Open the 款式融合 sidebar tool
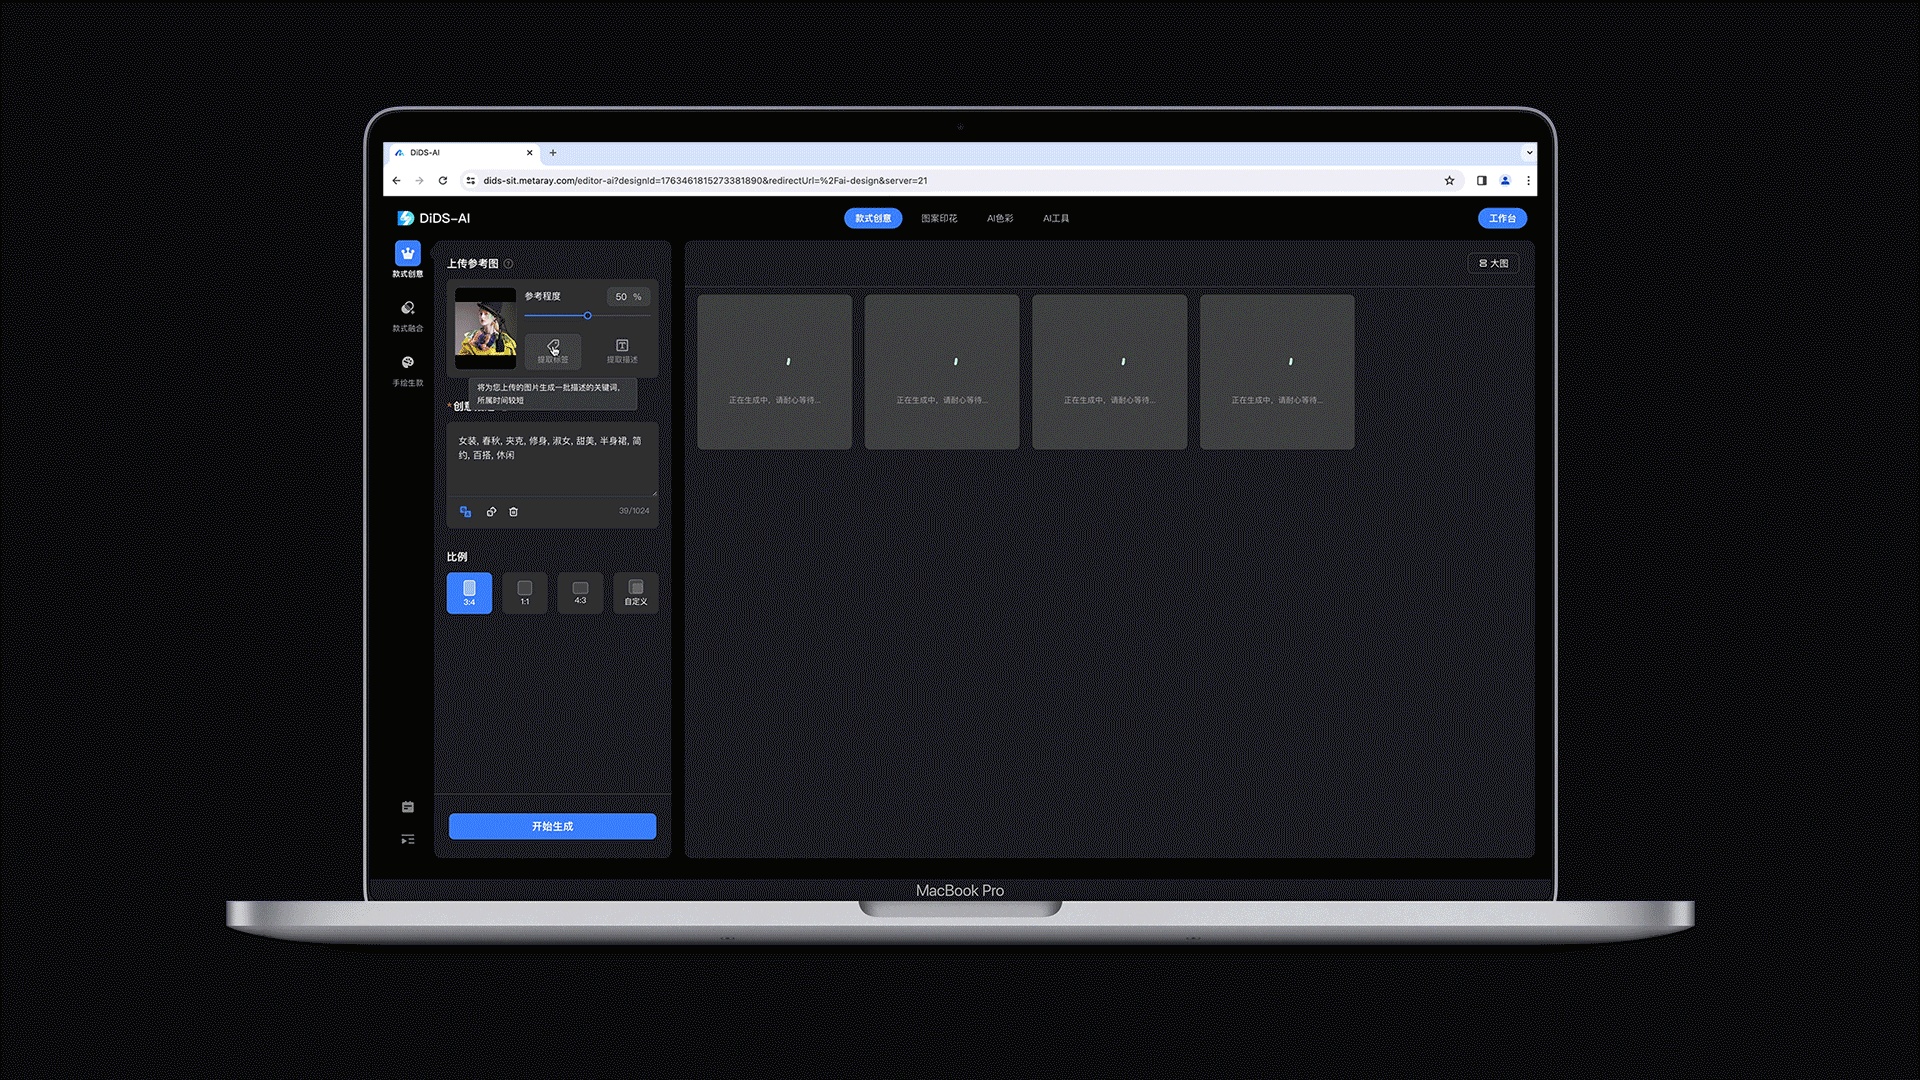This screenshot has width=1920, height=1080. coord(407,314)
